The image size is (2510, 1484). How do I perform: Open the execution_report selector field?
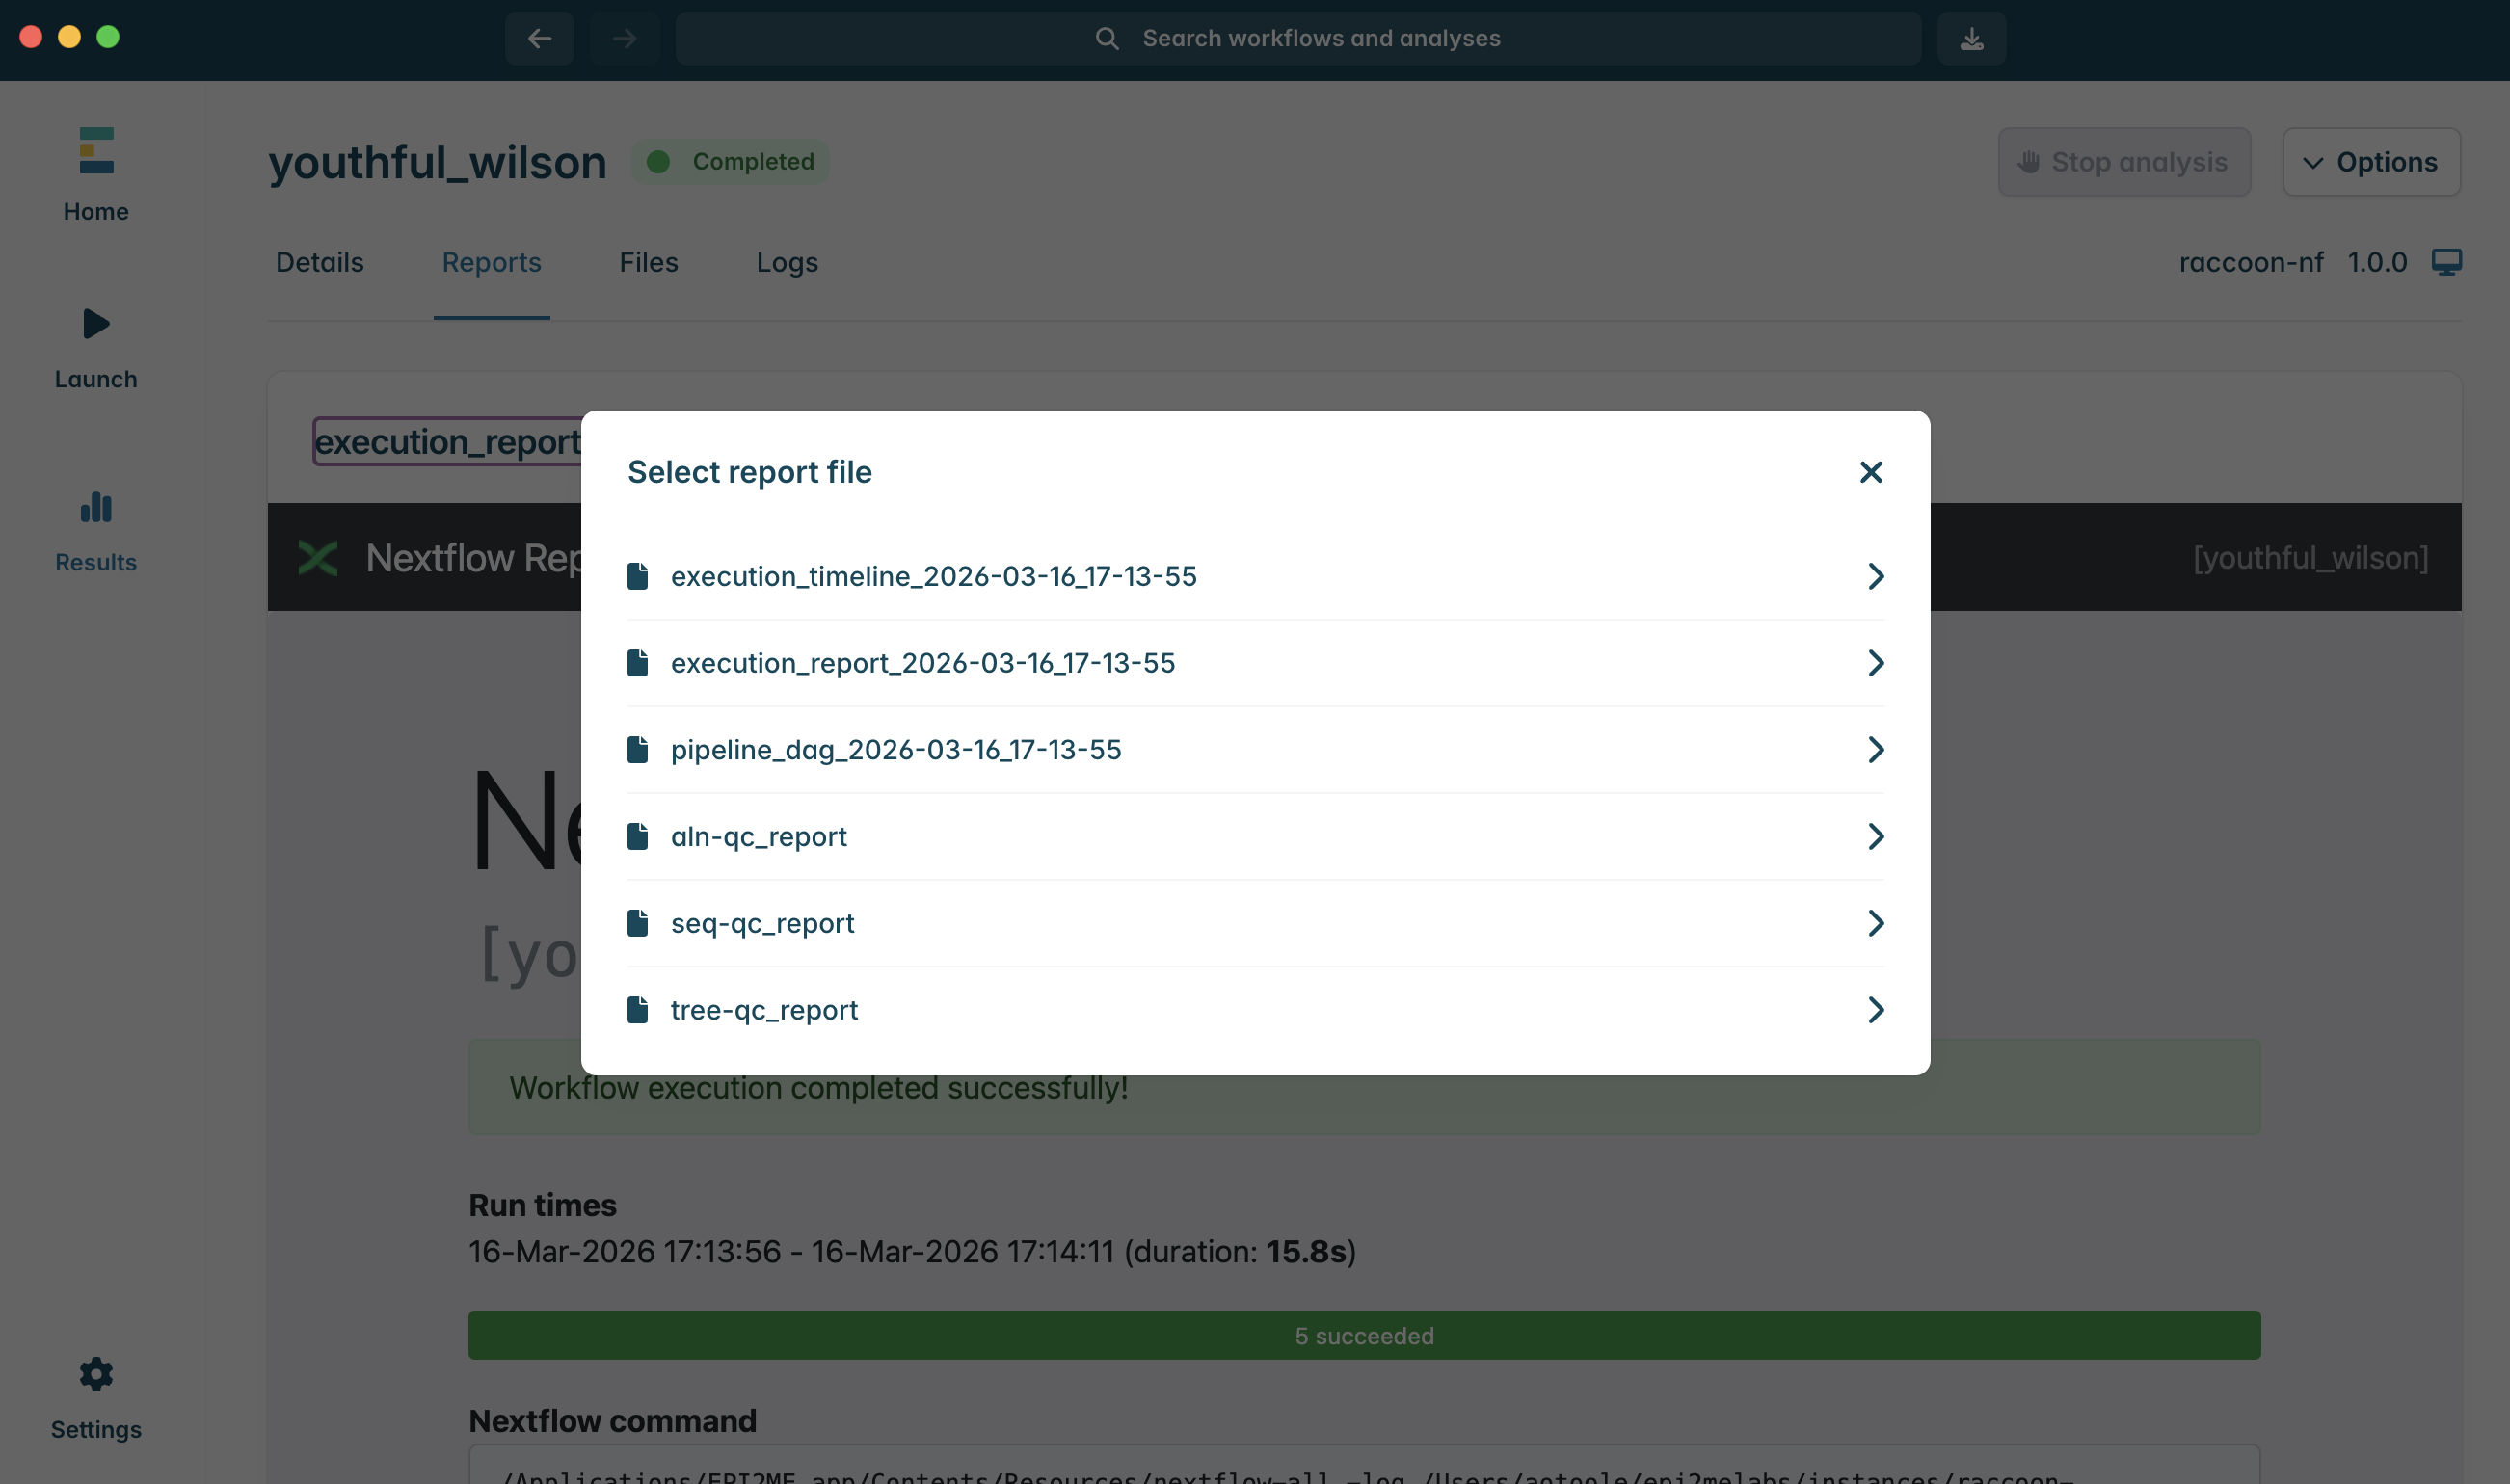tap(447, 441)
